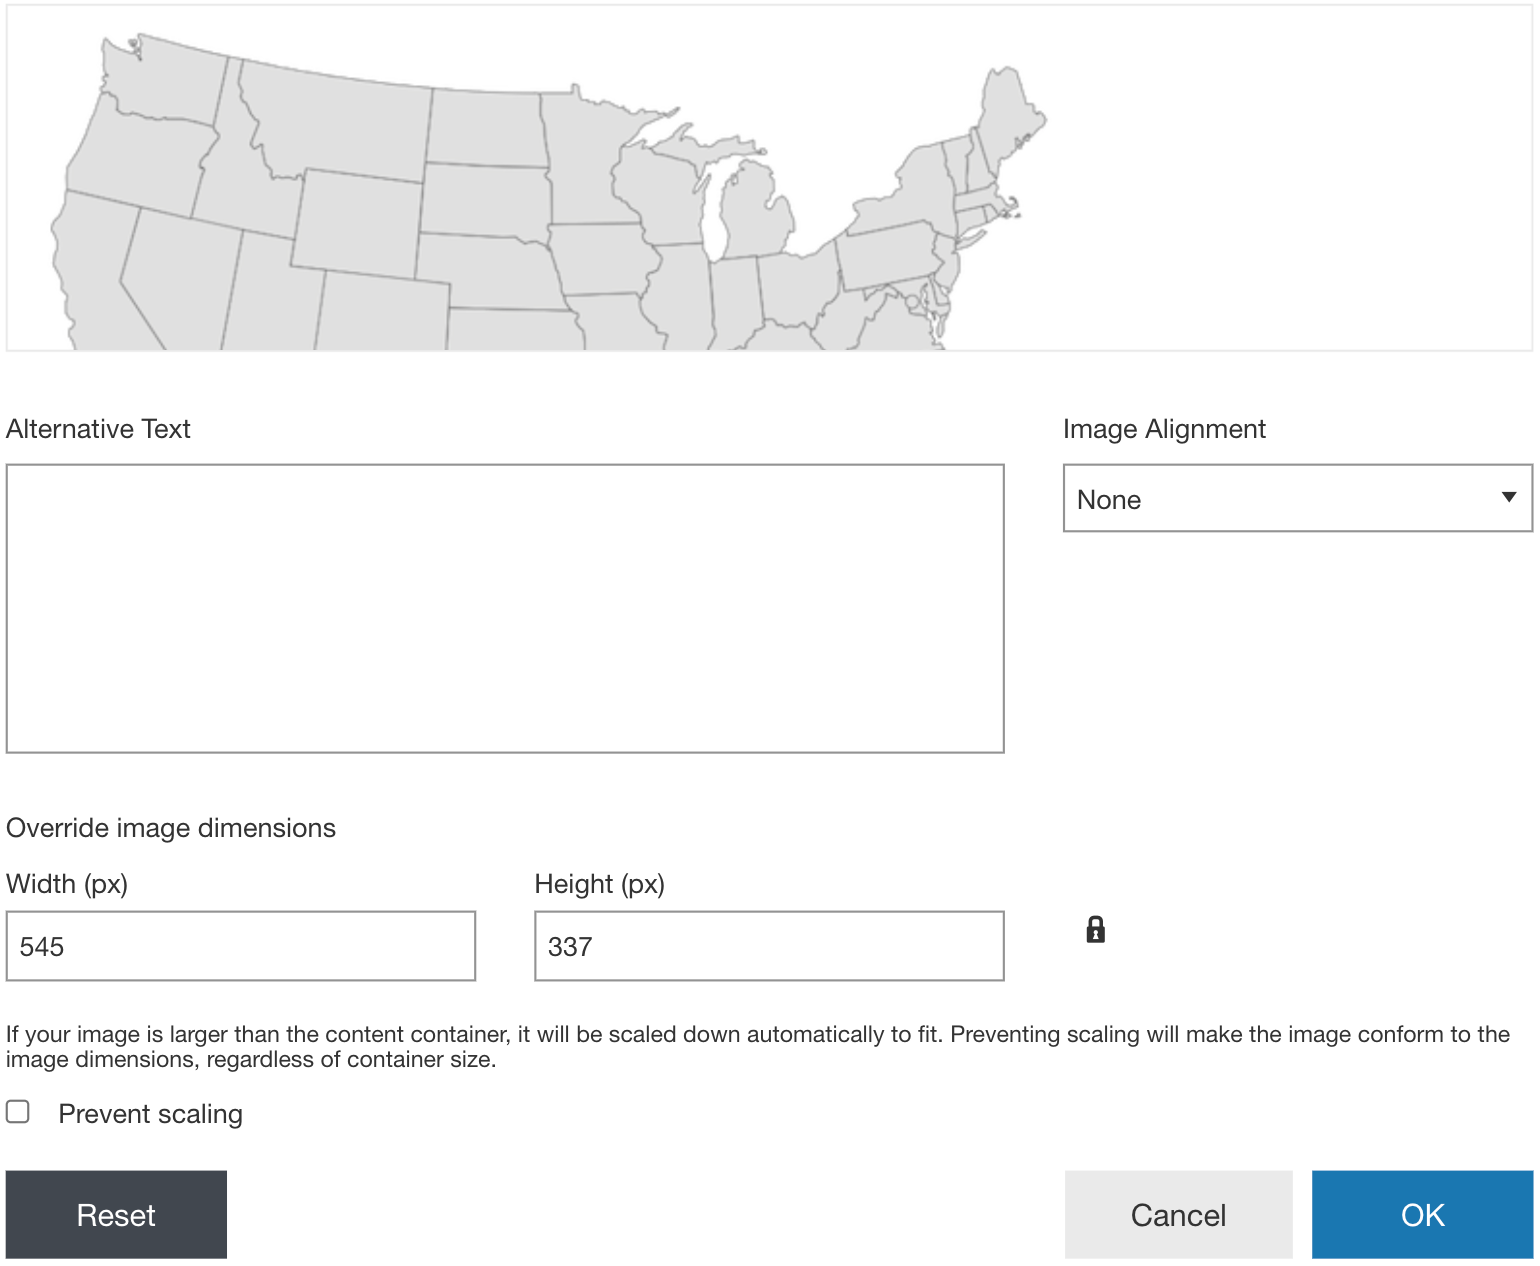The height and width of the screenshot is (1266, 1540).
Task: Select the Height value 337
Action: pos(768,945)
